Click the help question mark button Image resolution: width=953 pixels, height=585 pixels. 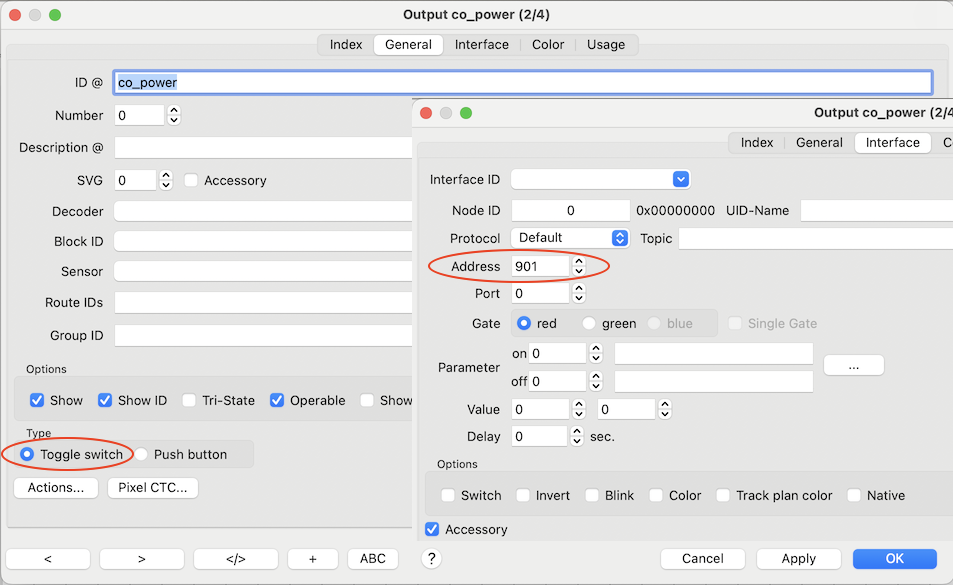pyautogui.click(x=431, y=559)
